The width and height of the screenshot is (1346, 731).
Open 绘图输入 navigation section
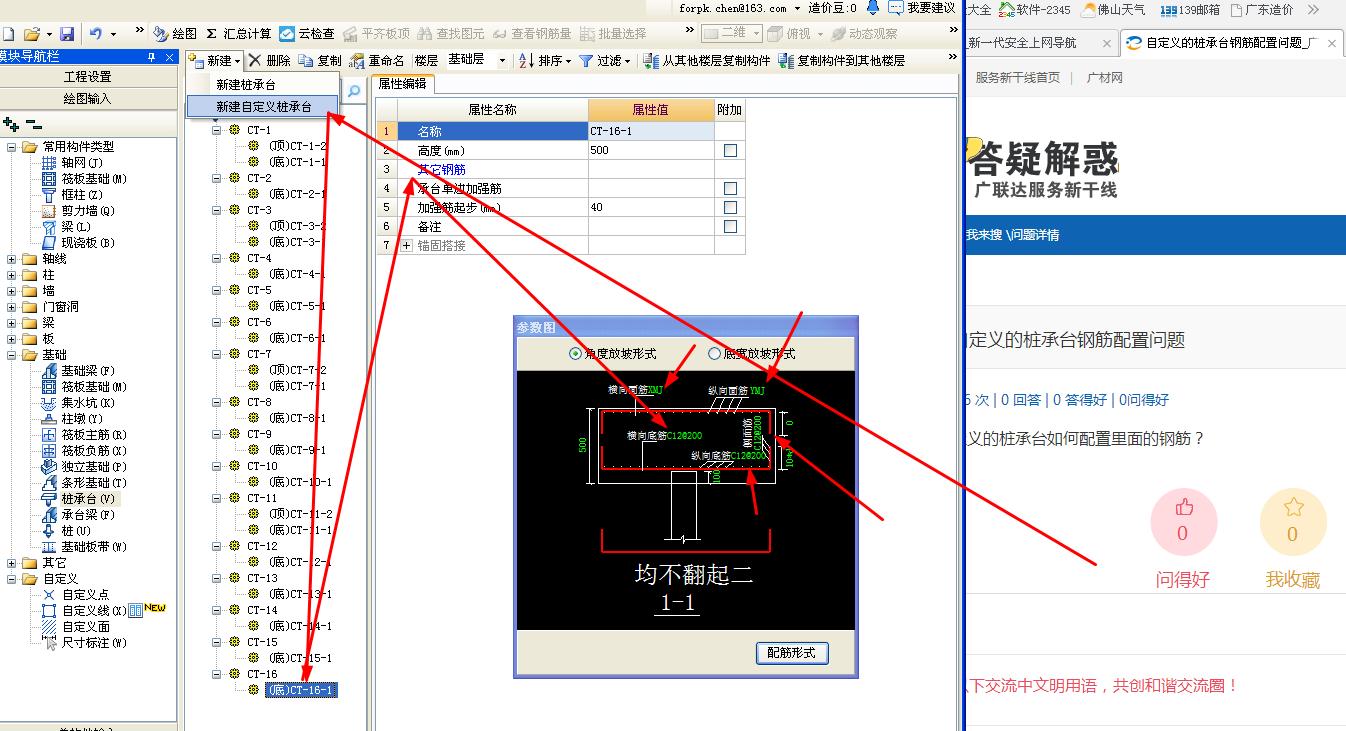88,98
